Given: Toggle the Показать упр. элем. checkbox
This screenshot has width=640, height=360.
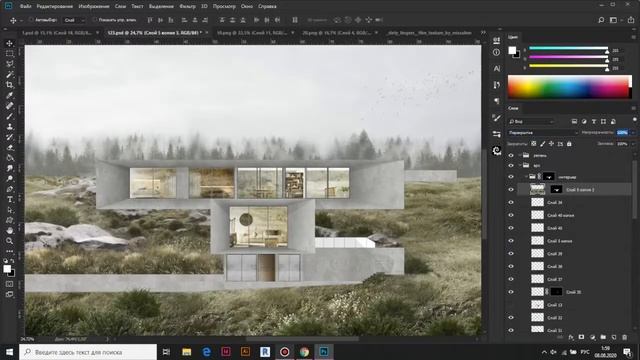Looking at the screenshot, I should pos(94,20).
